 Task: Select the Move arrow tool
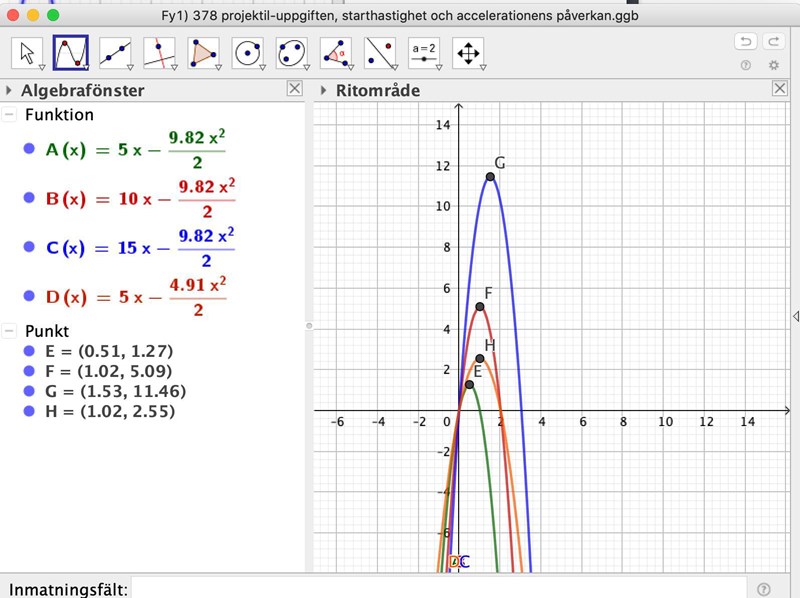point(28,53)
